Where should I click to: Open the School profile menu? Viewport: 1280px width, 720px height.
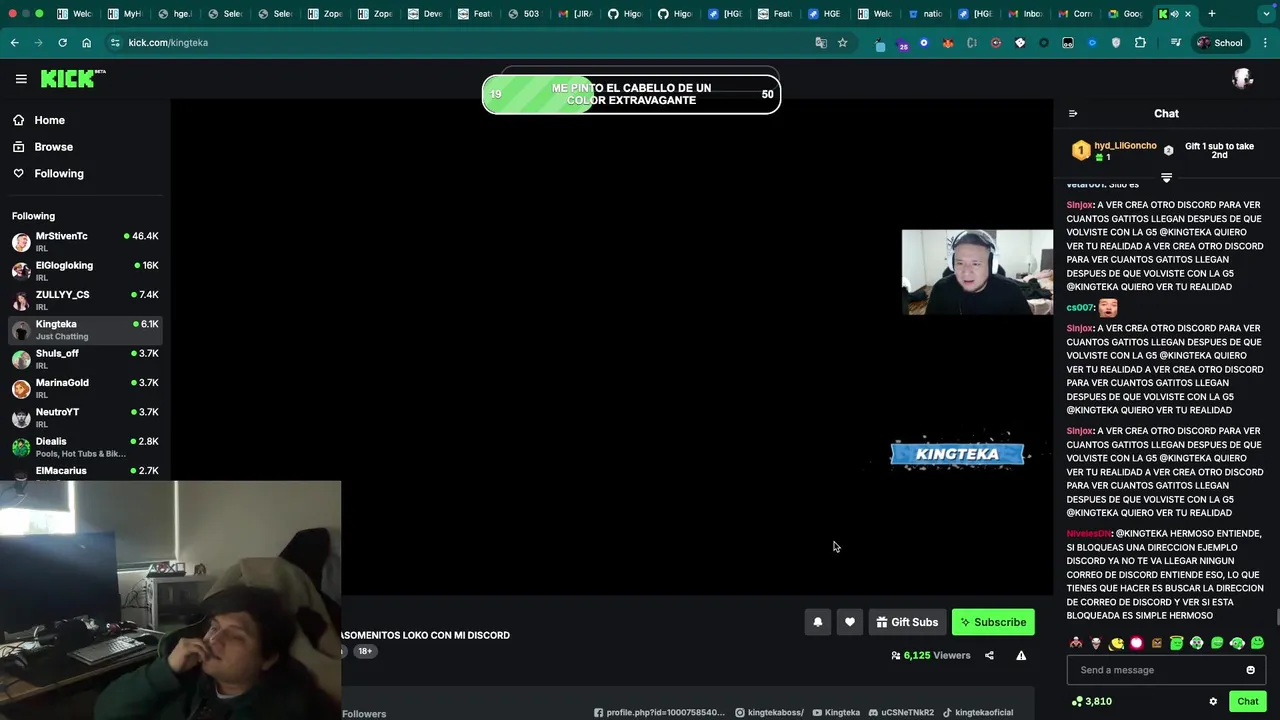coord(1219,43)
